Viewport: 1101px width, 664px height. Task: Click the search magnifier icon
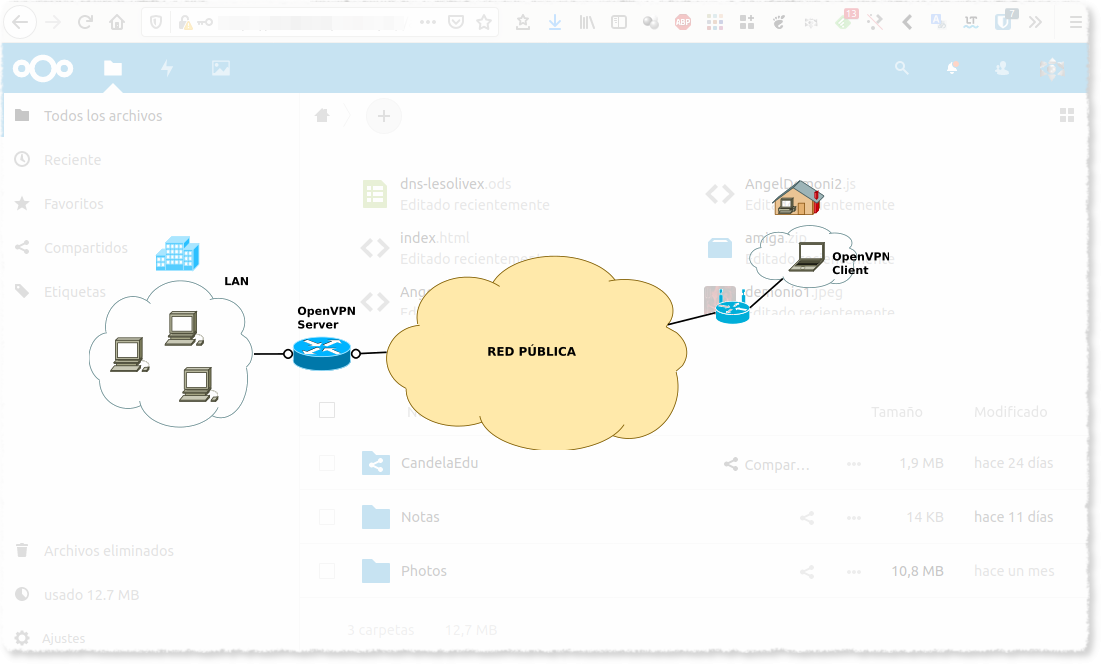(x=902, y=68)
